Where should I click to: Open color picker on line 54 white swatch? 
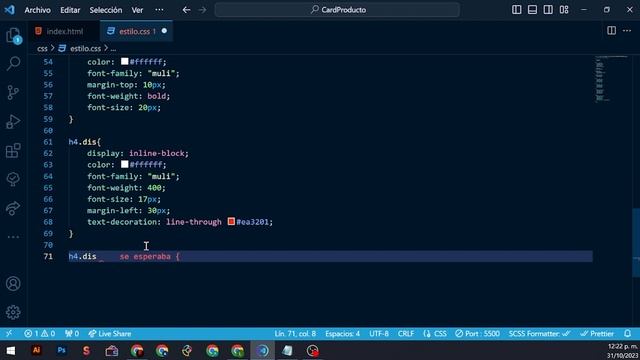[124, 61]
